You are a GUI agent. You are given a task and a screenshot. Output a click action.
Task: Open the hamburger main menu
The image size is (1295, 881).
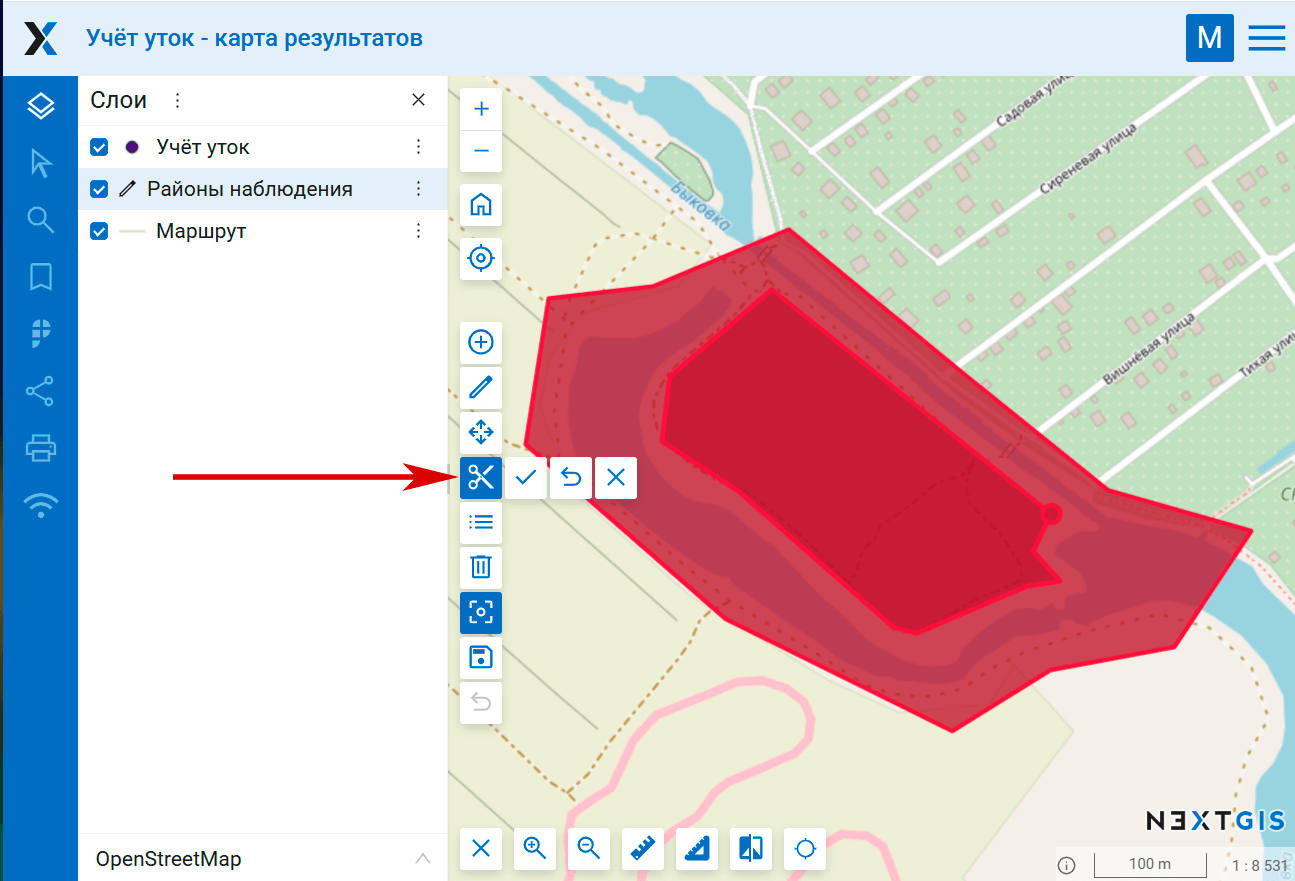[1267, 38]
